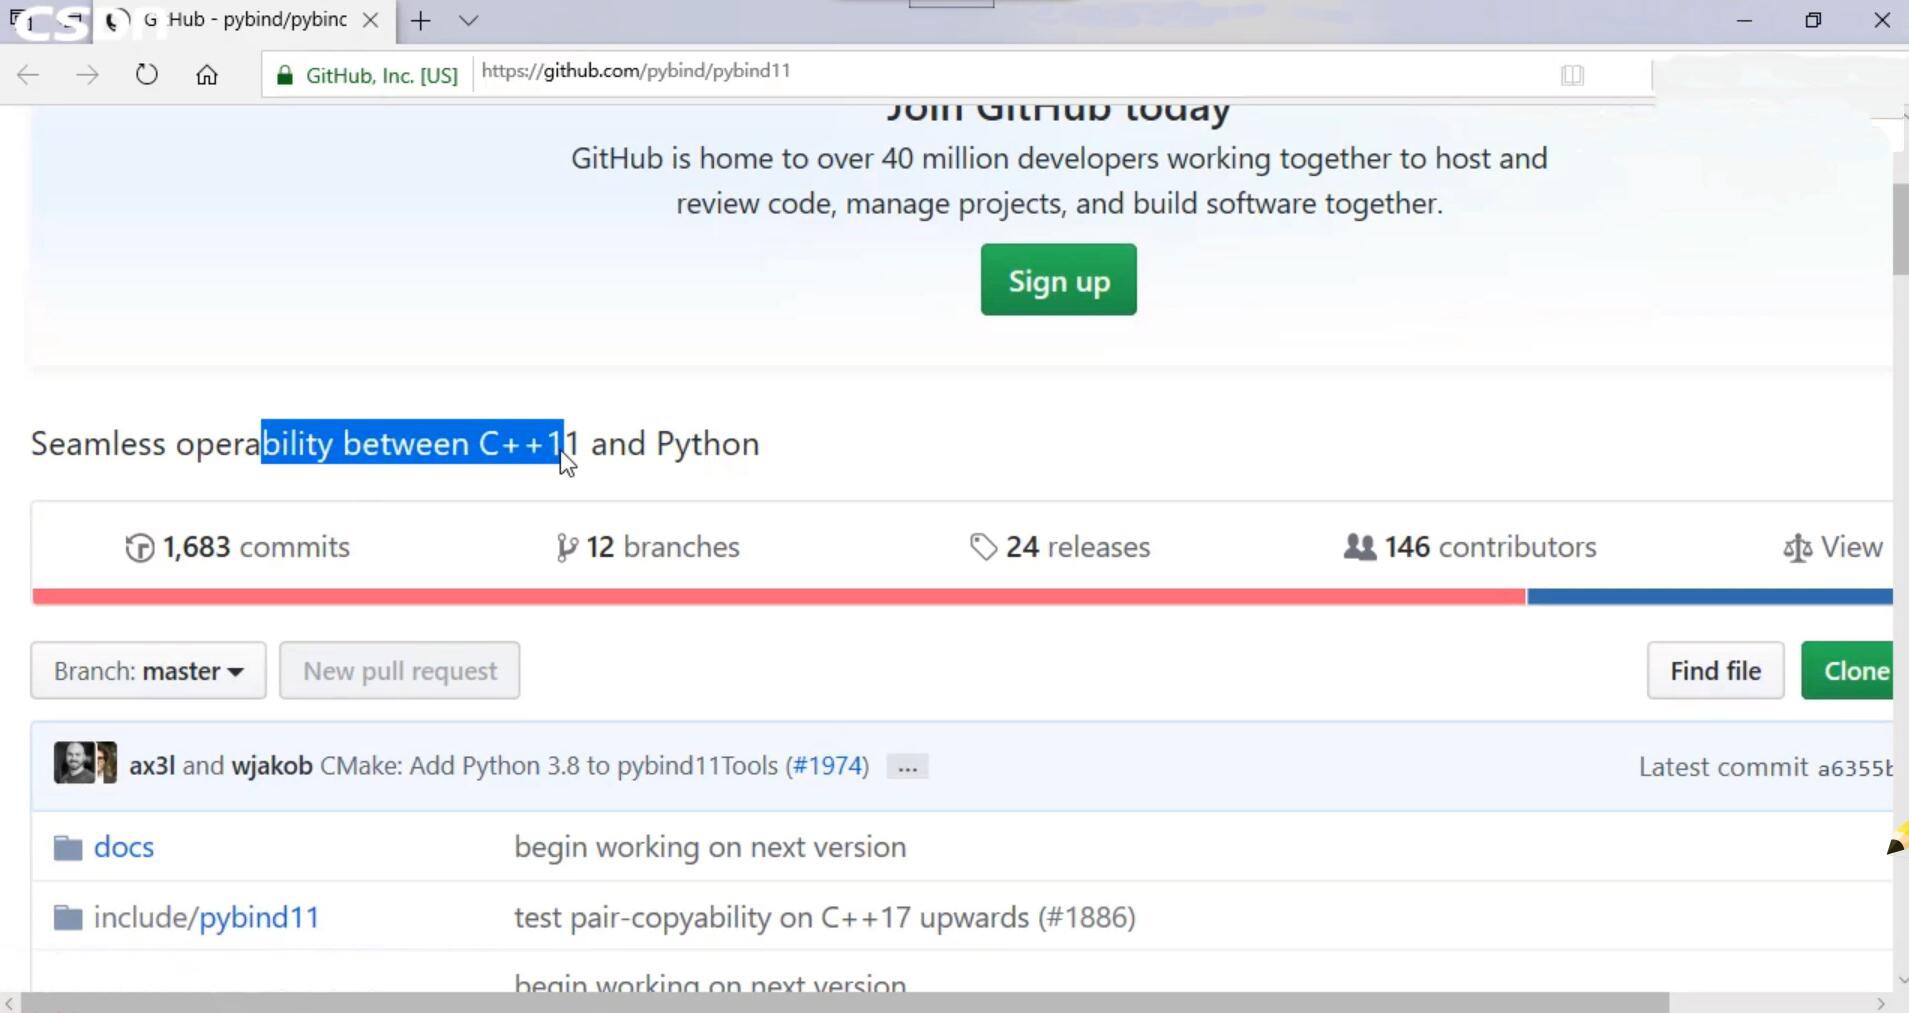Open docs commit 'begin working on next version'
1909x1013 pixels.
tap(710, 847)
